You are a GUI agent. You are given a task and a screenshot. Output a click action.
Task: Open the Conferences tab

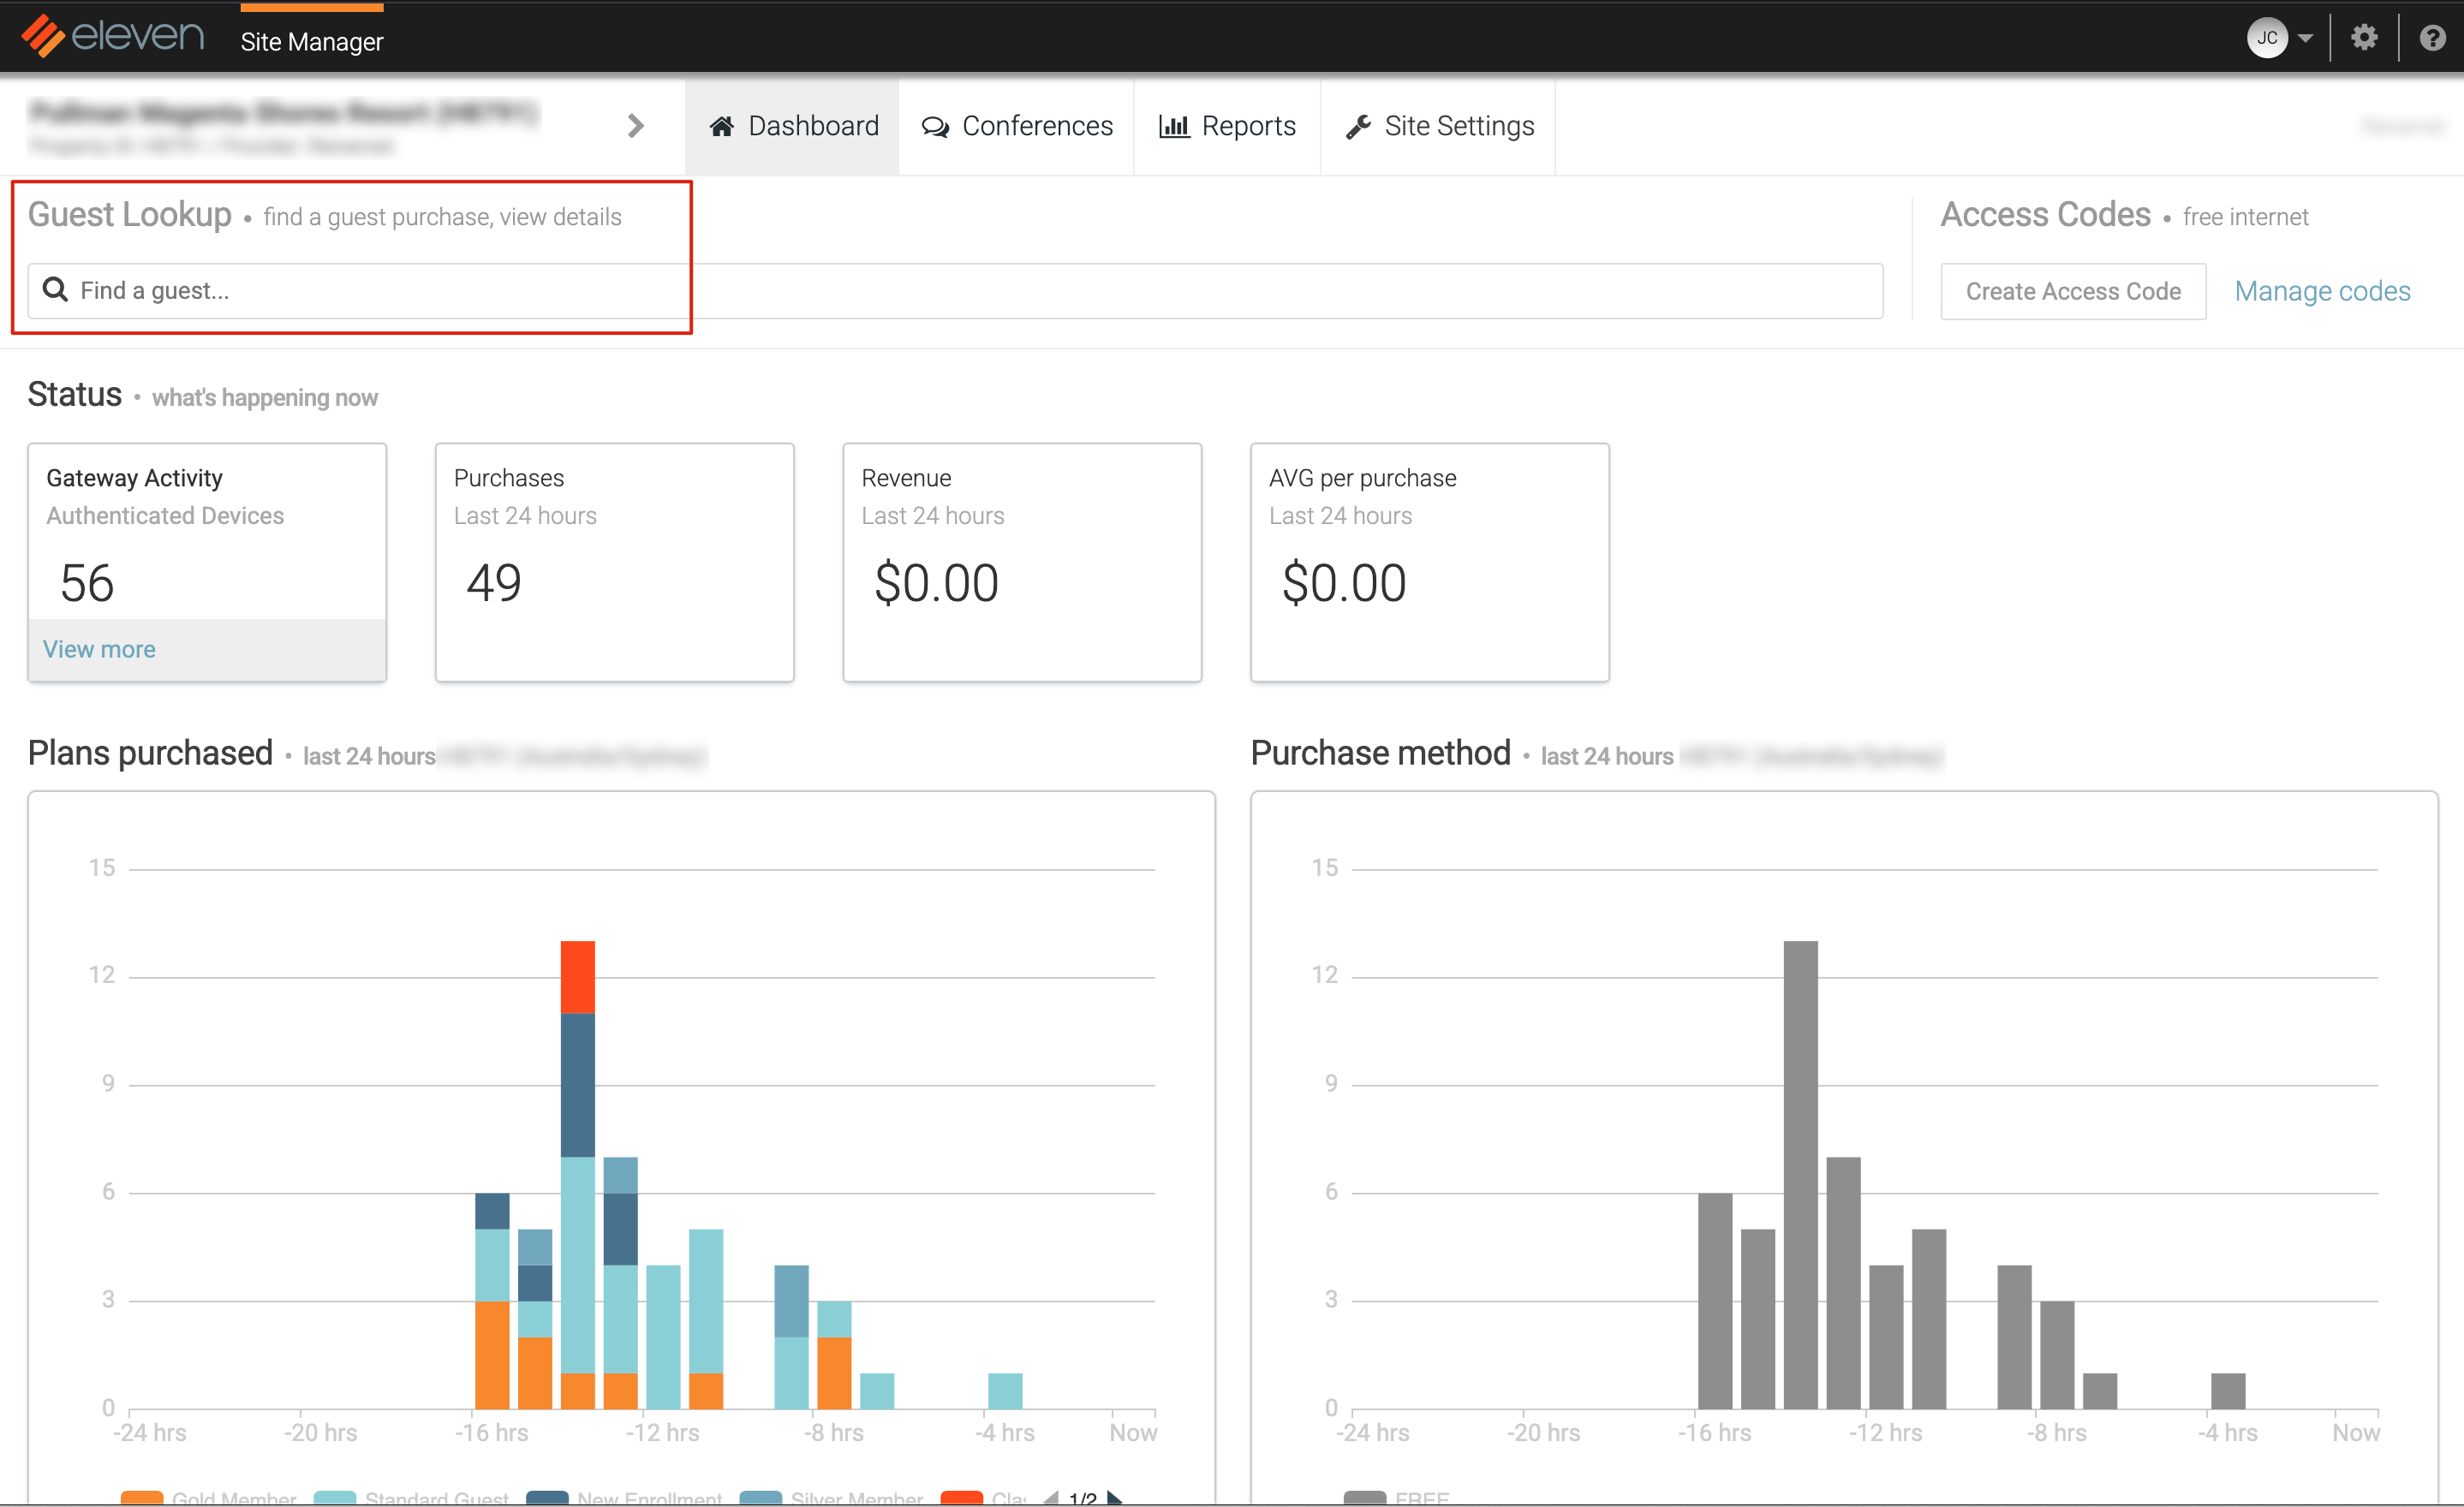point(1017,126)
